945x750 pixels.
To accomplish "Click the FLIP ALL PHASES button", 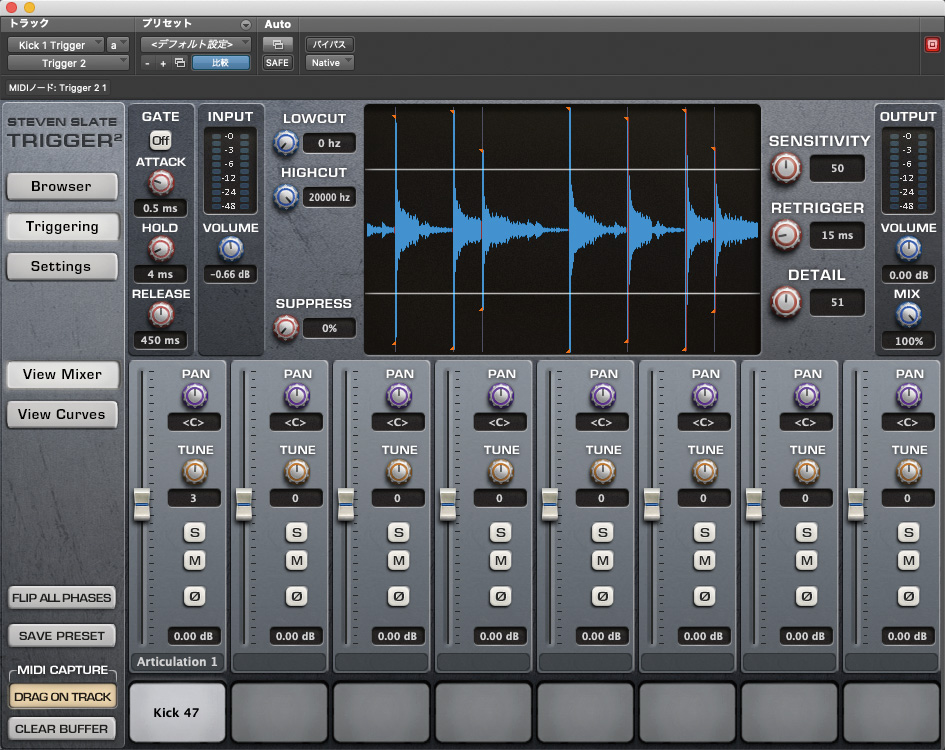I will pos(61,598).
